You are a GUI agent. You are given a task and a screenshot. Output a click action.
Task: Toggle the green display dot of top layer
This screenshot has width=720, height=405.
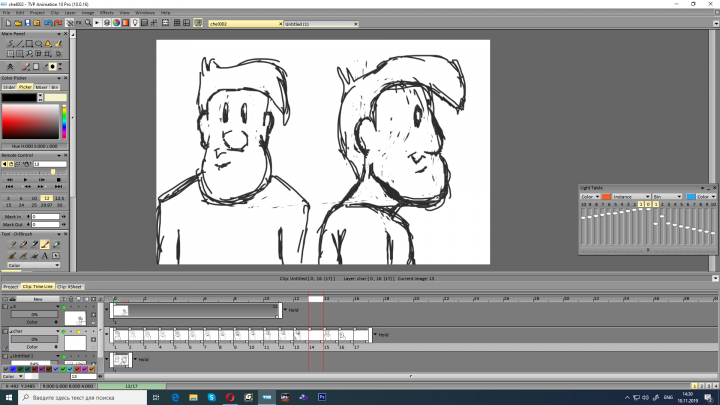pos(64,307)
